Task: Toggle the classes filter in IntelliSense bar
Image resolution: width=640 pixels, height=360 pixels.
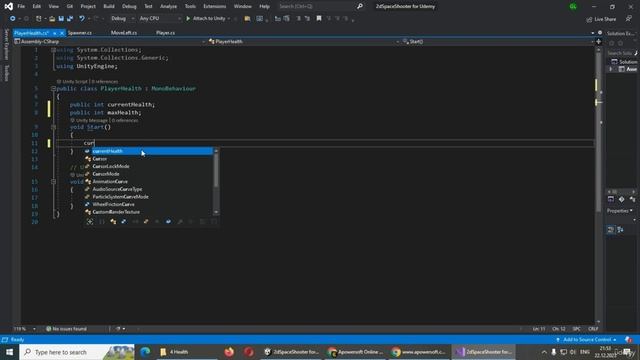Action: pos(113,222)
